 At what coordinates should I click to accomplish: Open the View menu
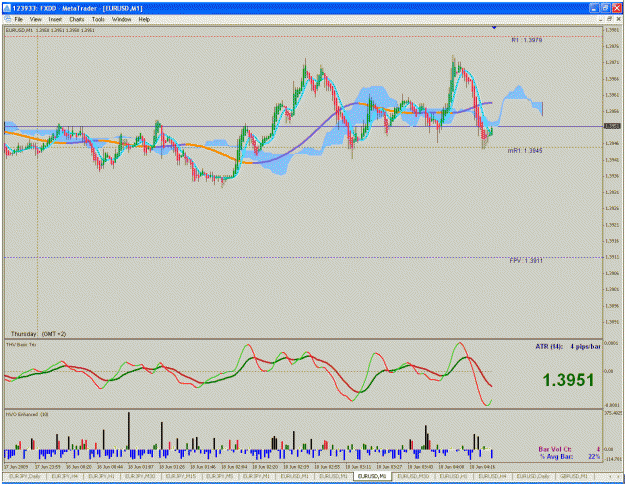click(x=35, y=19)
